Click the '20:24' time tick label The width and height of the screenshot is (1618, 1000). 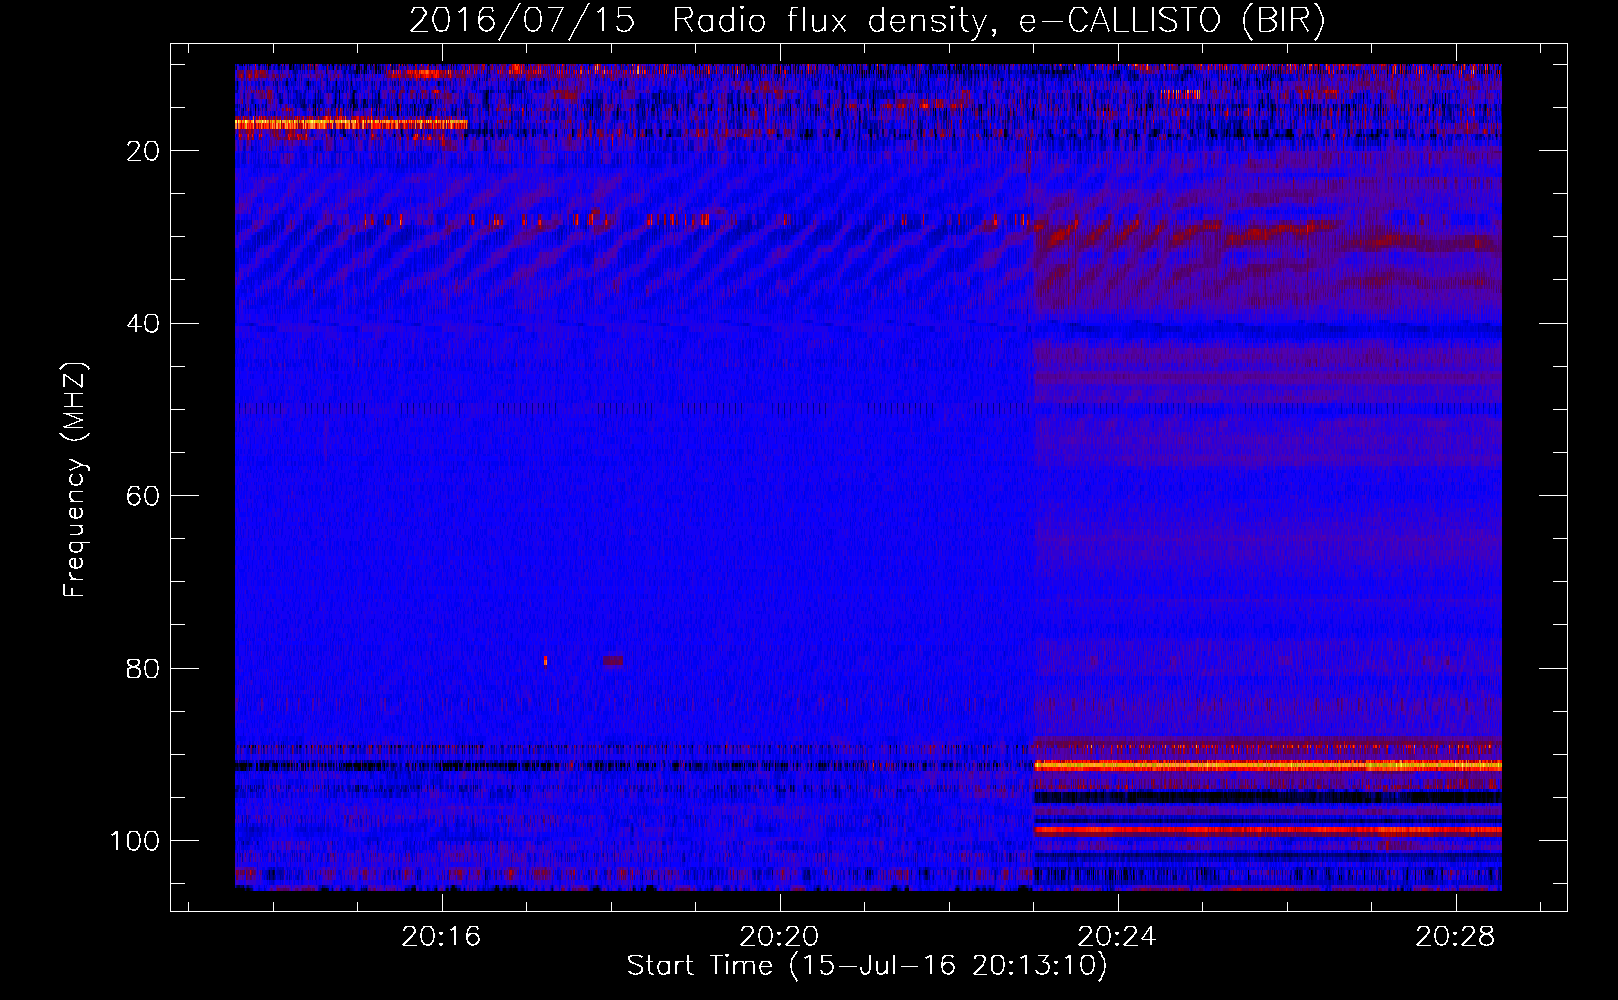point(1117,937)
